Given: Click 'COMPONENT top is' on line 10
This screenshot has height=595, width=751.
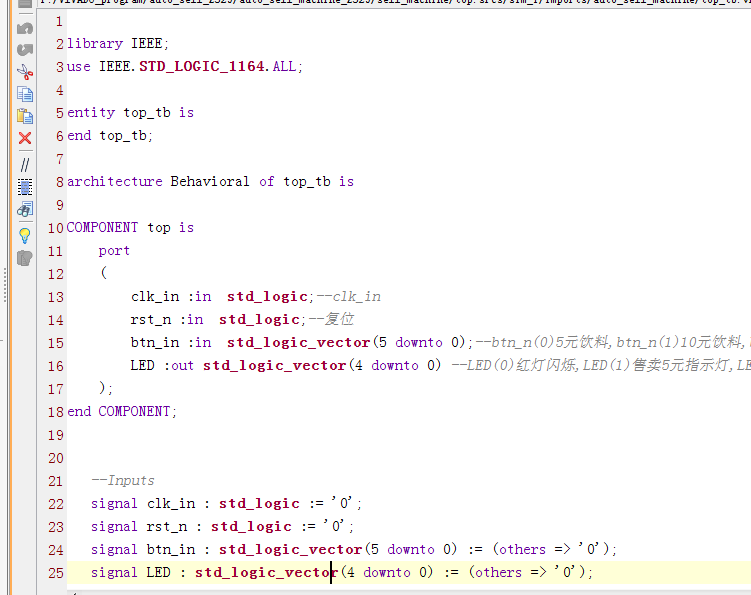Looking at the screenshot, I should (x=130, y=228).
